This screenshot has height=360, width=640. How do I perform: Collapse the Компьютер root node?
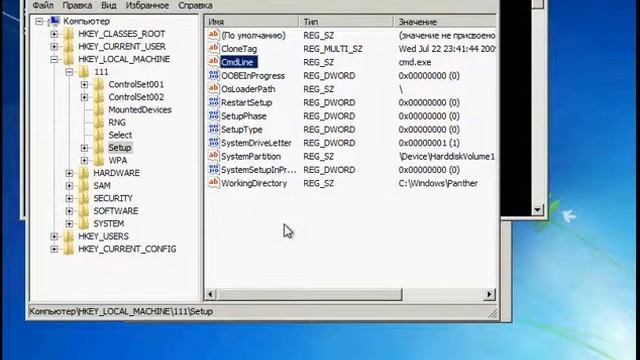39,21
